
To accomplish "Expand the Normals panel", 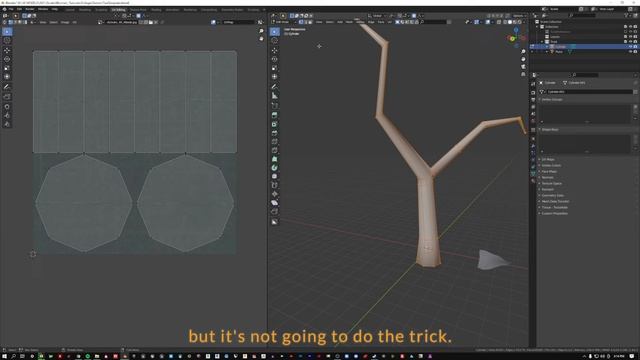I will click(x=547, y=178).
